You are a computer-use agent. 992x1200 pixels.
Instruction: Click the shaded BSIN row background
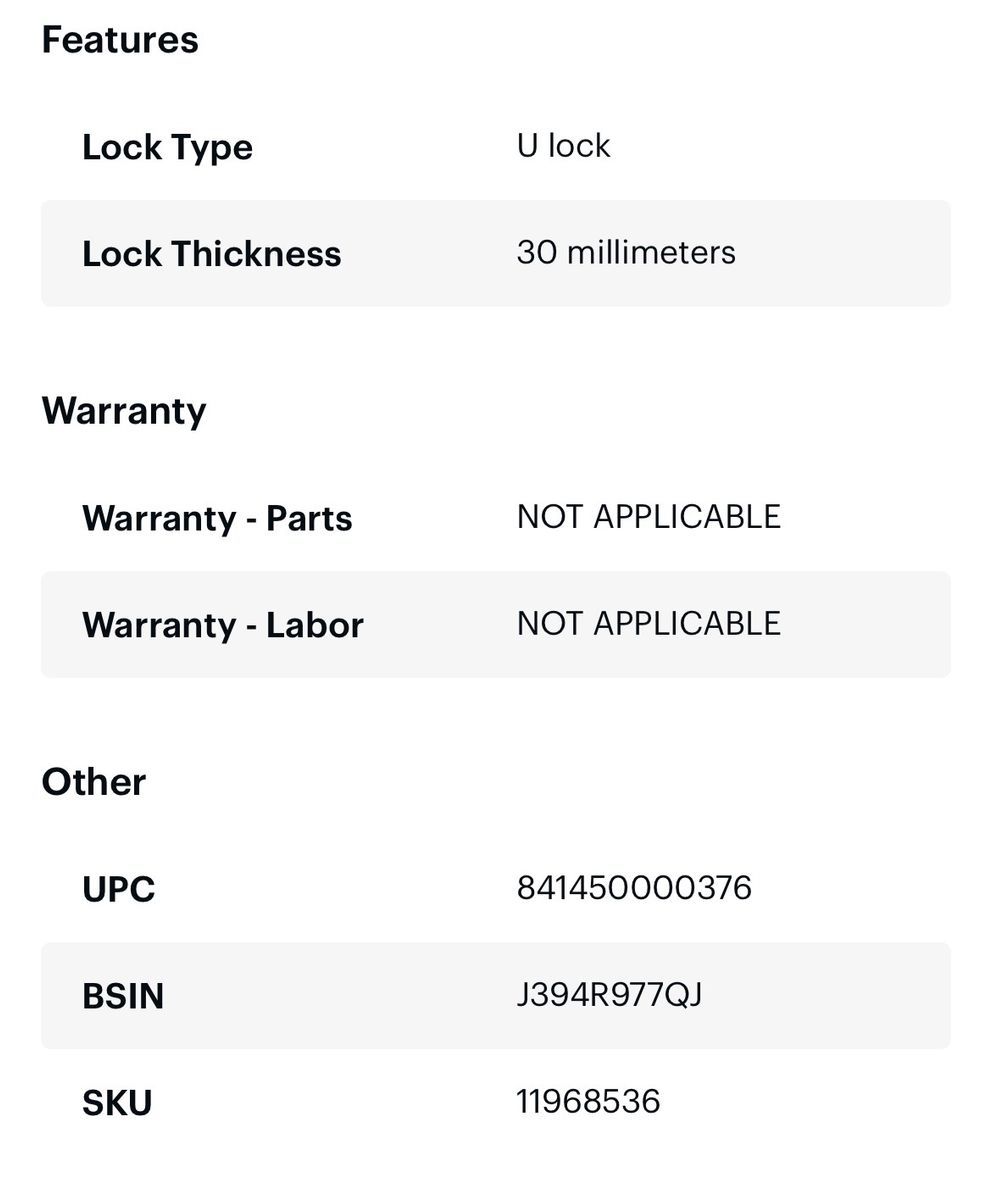(x=496, y=995)
